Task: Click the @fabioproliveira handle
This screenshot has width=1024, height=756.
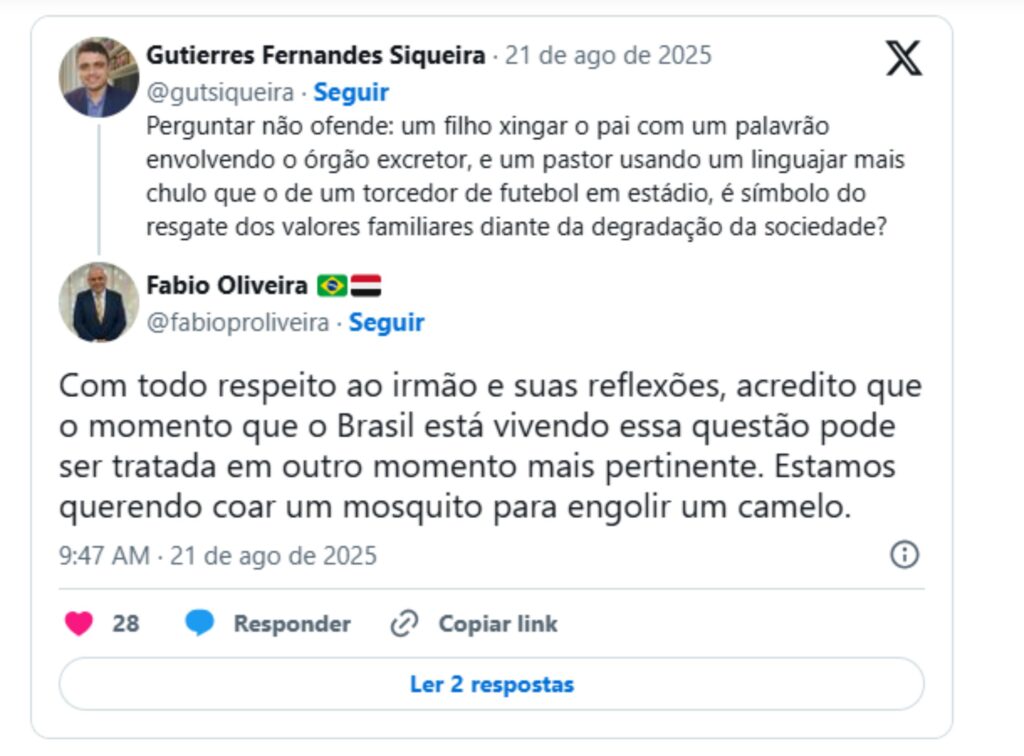Action: pos(238,322)
